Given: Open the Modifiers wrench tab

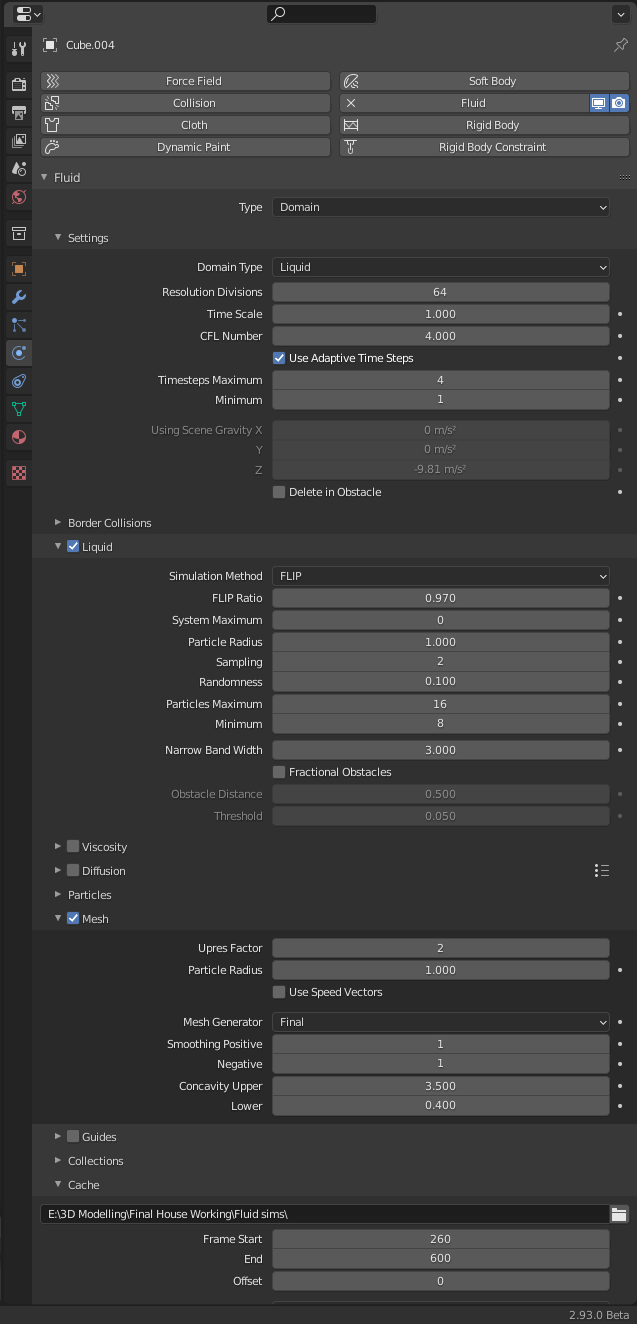Looking at the screenshot, I should [18, 297].
